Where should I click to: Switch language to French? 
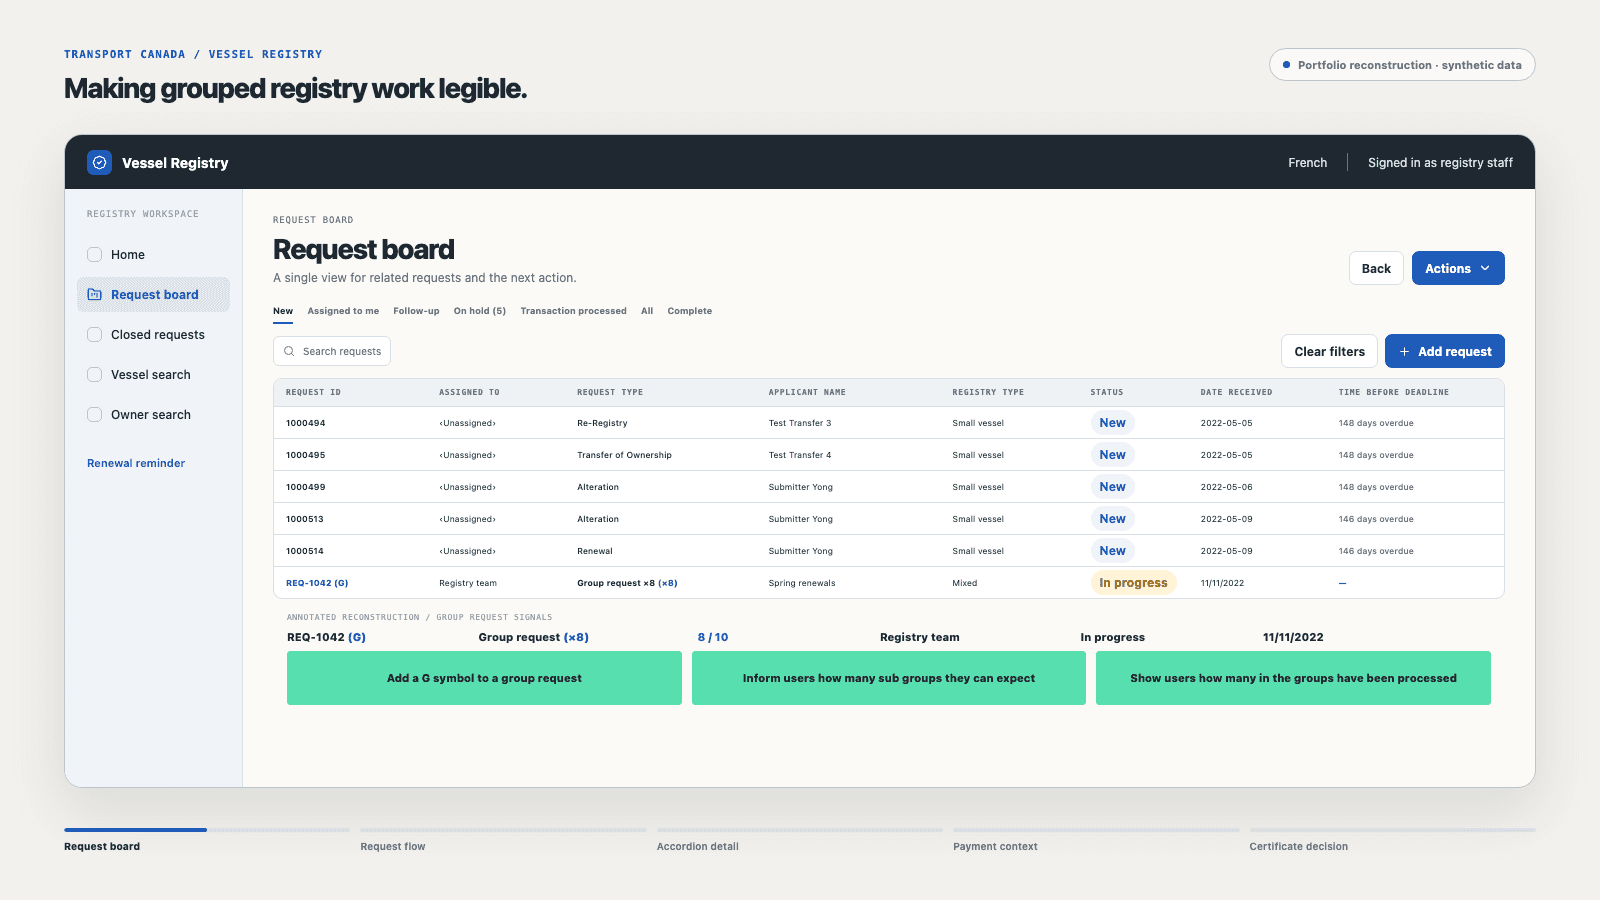pyautogui.click(x=1307, y=162)
